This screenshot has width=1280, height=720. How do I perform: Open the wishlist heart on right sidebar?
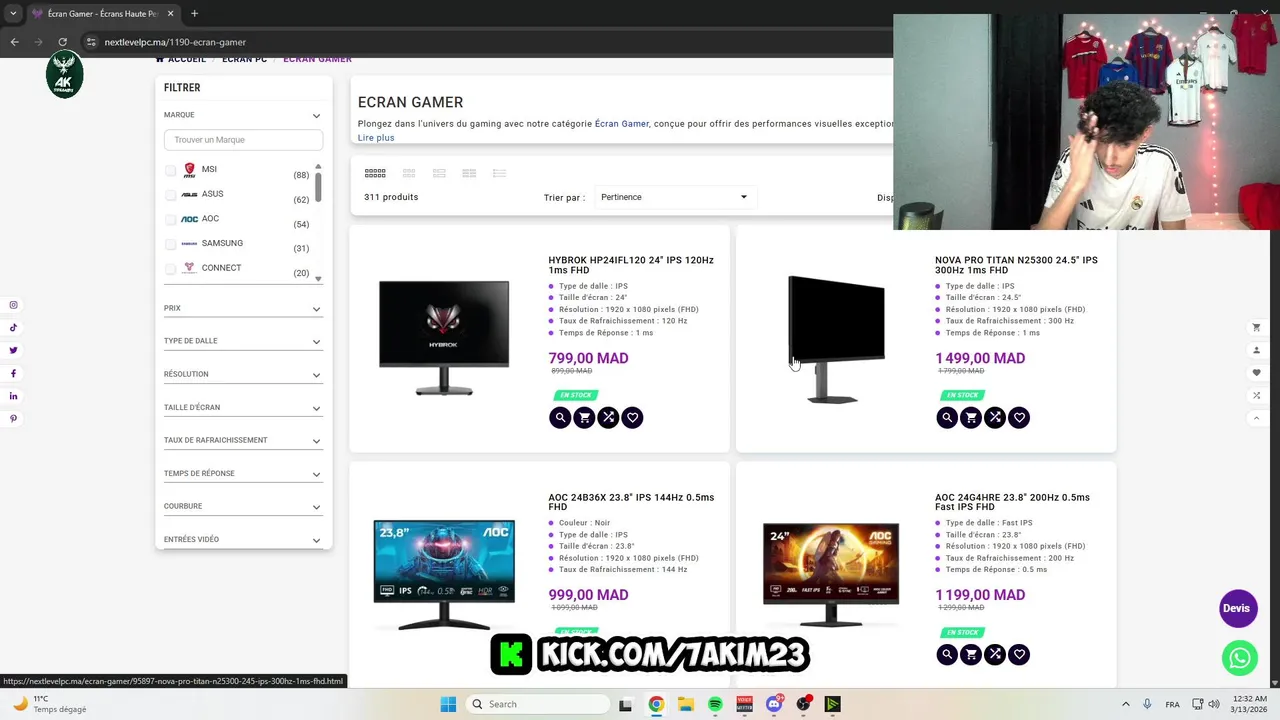[x=1257, y=372]
